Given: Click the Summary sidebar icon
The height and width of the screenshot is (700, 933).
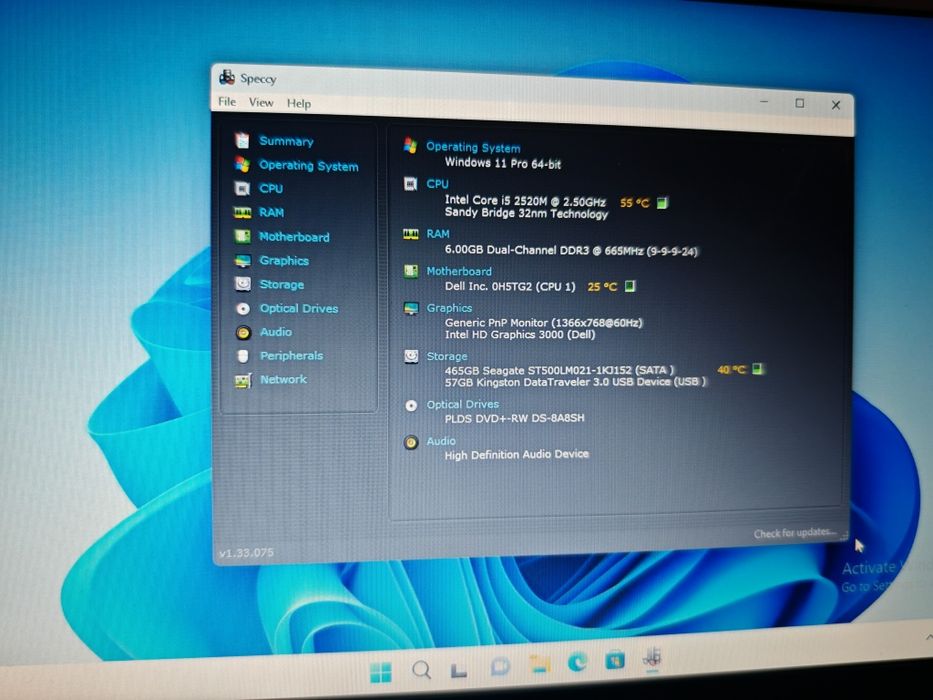Looking at the screenshot, I should tap(242, 140).
